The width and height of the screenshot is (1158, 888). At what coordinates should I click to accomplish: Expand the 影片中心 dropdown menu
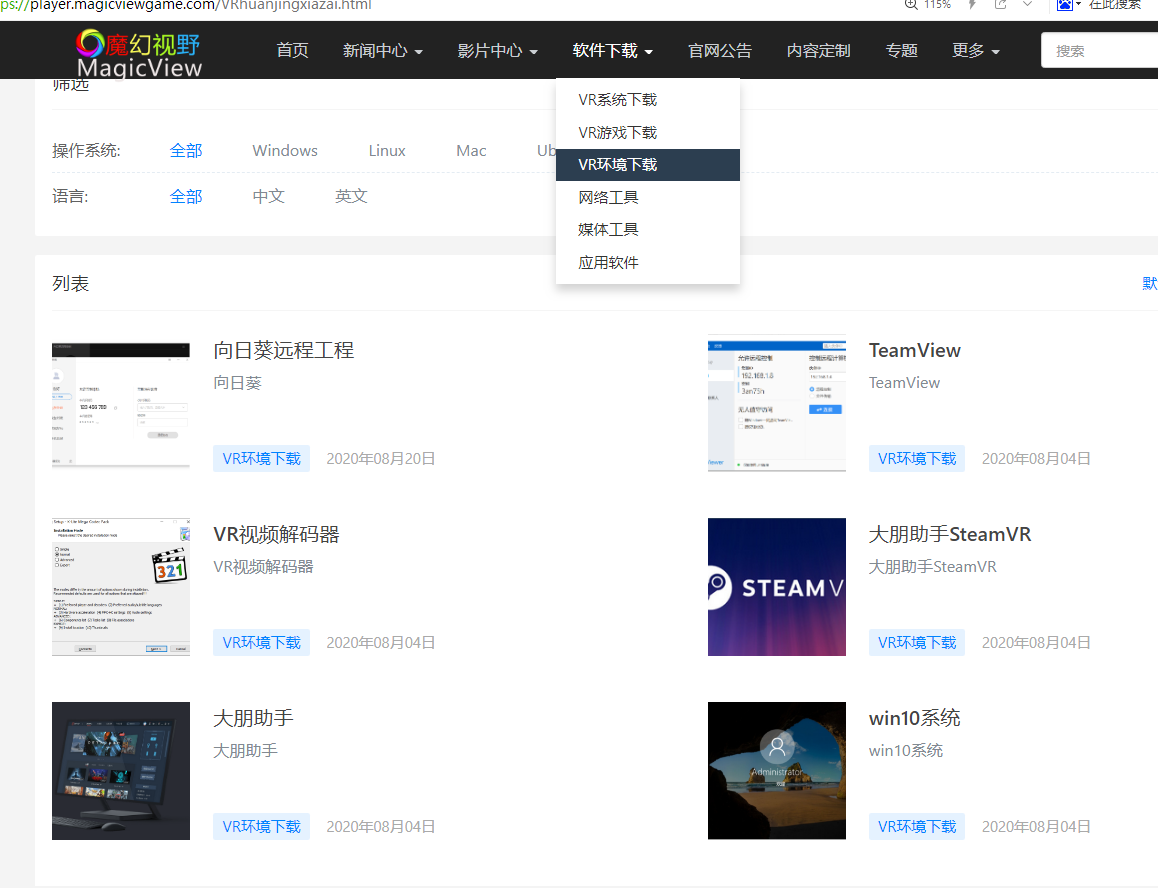[x=497, y=50]
